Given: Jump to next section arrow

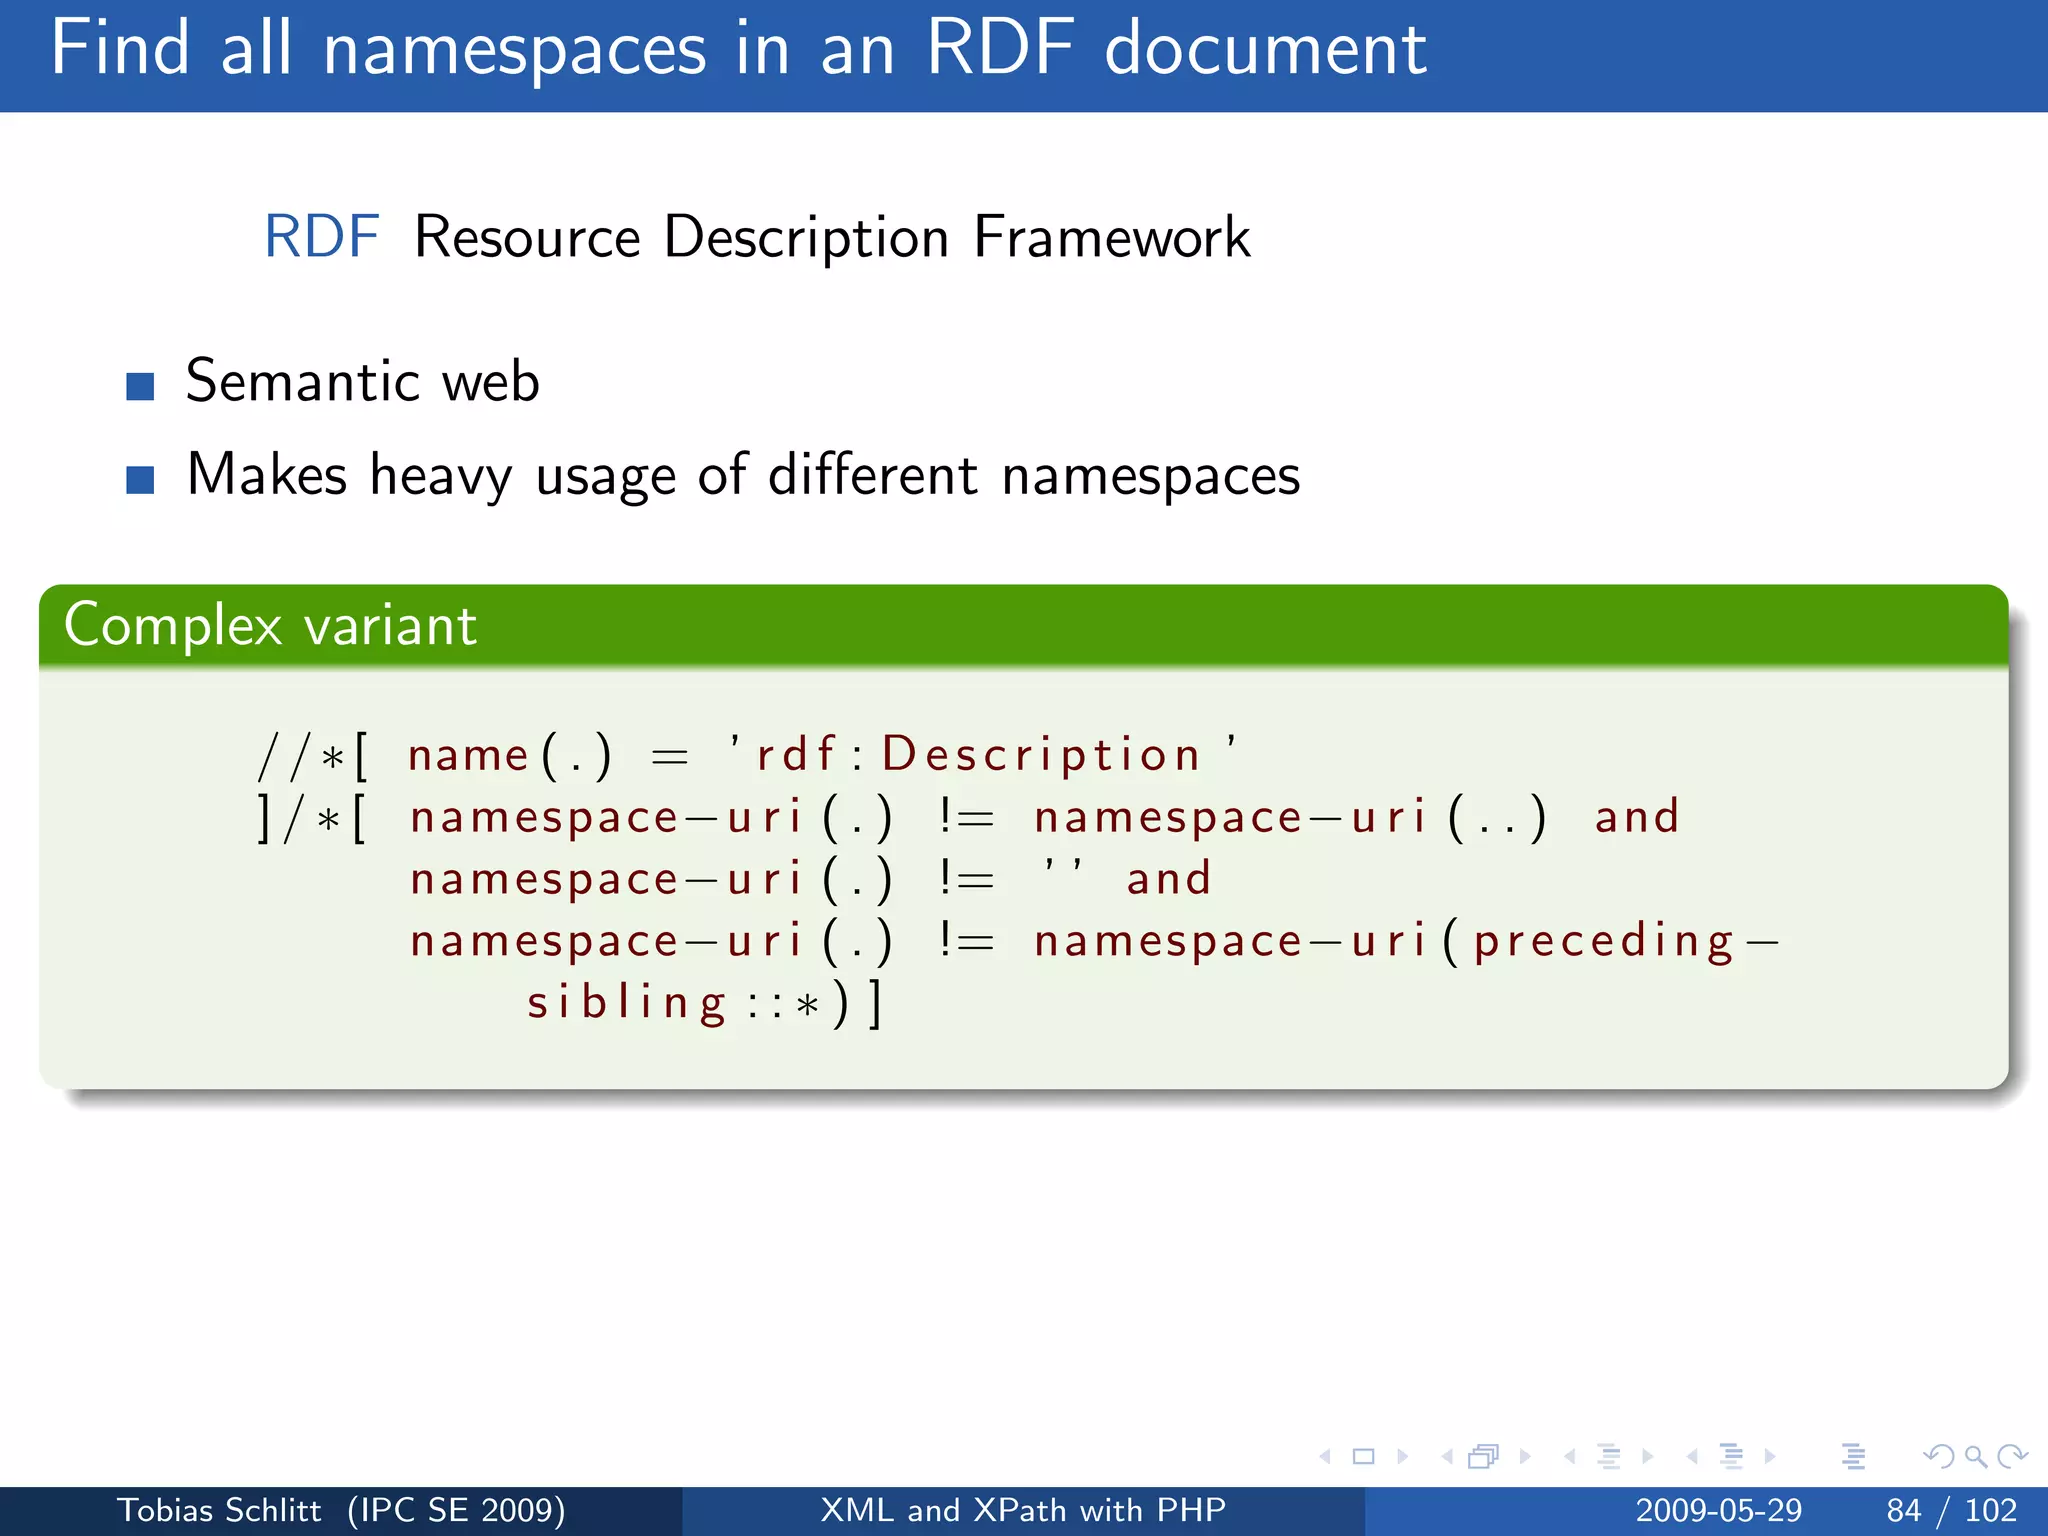Looking at the screenshot, I should (1770, 1457).
